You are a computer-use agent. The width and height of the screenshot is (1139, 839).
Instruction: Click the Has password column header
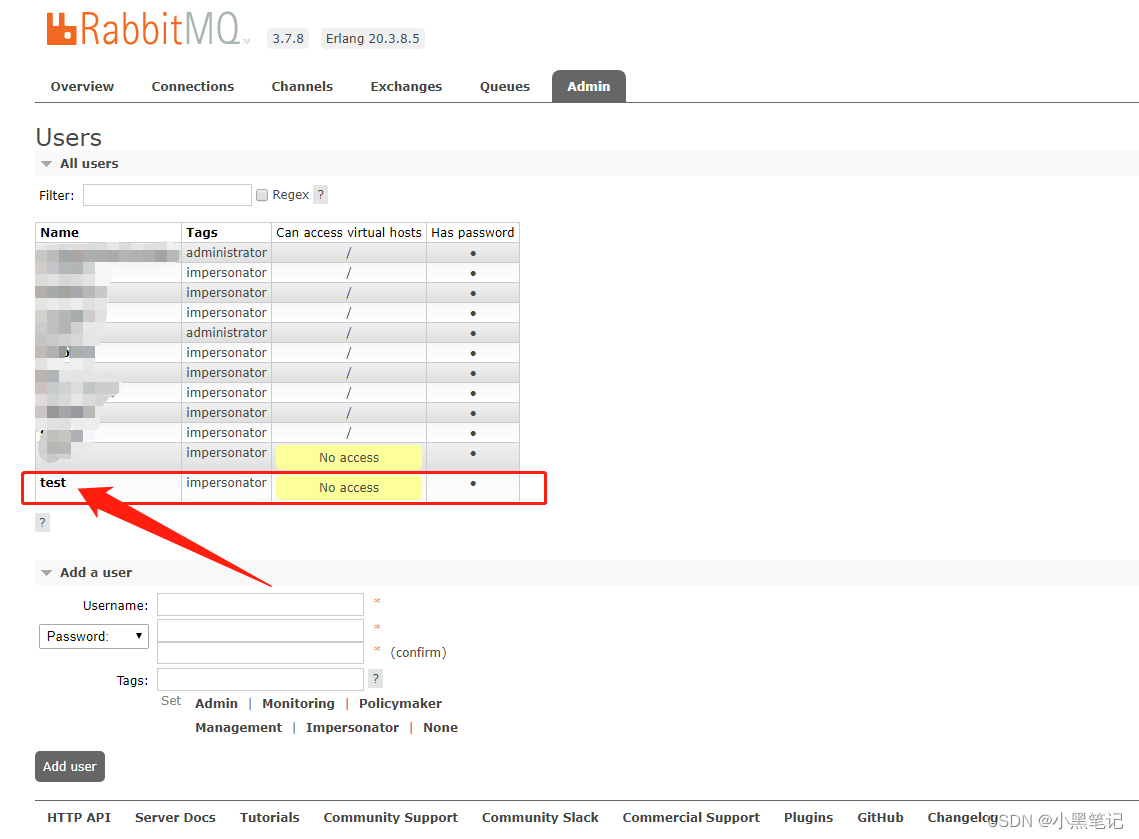pyautogui.click(x=473, y=232)
